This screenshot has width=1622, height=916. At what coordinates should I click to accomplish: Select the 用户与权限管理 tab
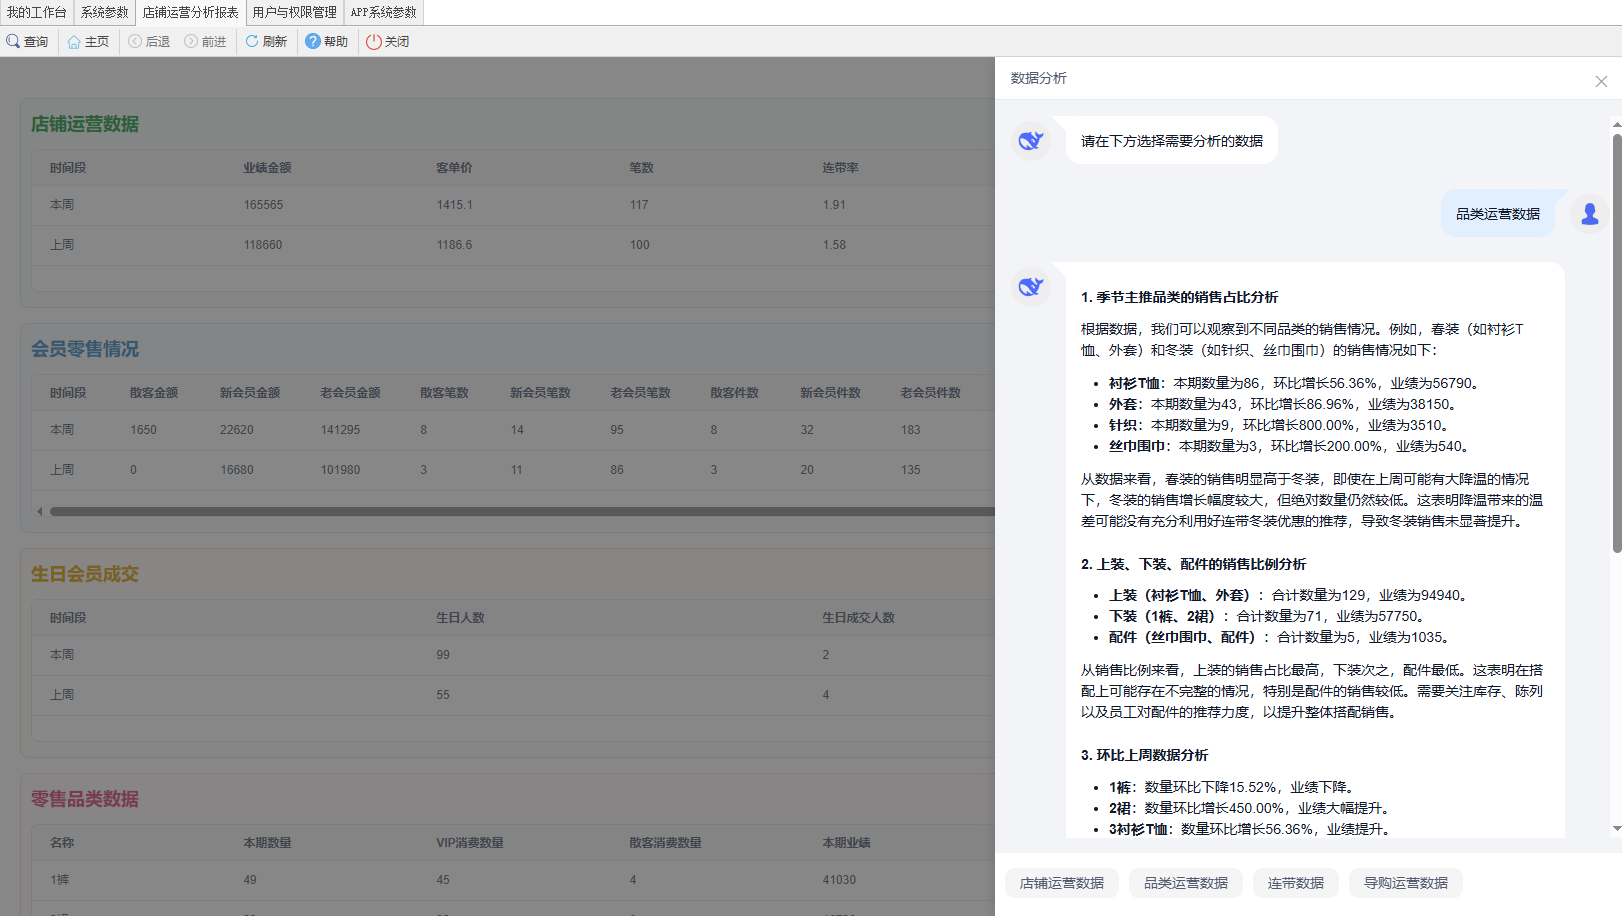(x=294, y=13)
